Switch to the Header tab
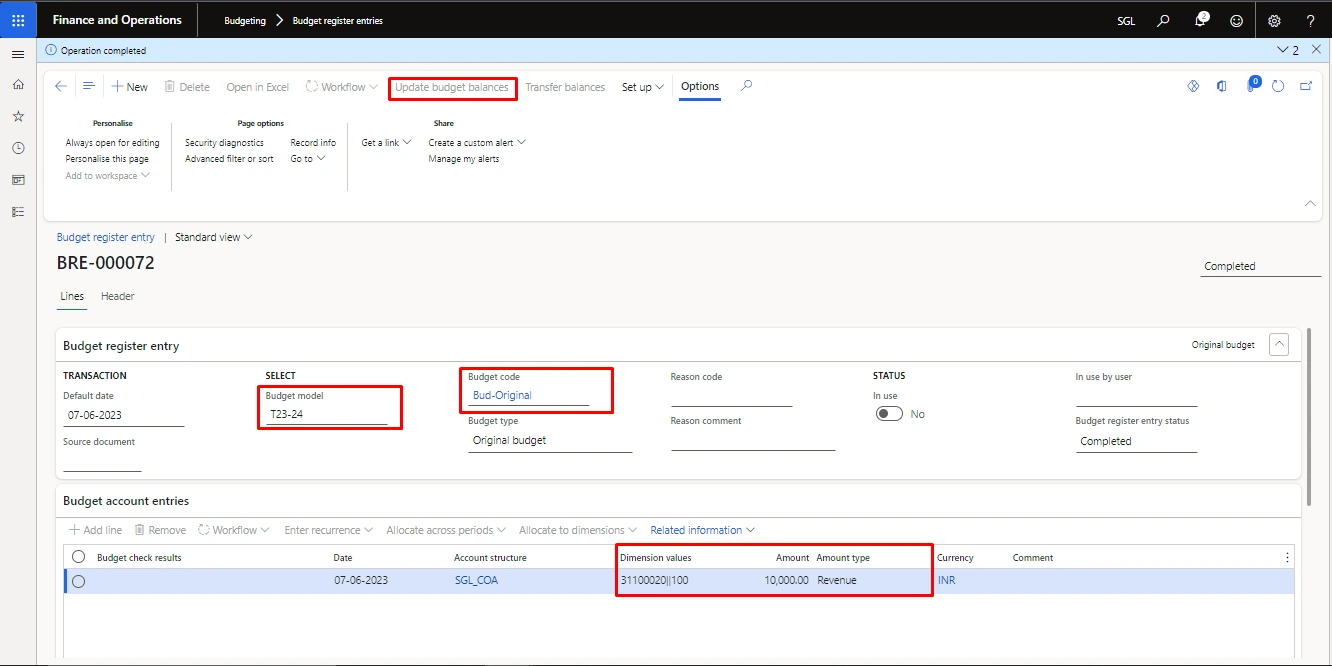1332x666 pixels. point(117,296)
